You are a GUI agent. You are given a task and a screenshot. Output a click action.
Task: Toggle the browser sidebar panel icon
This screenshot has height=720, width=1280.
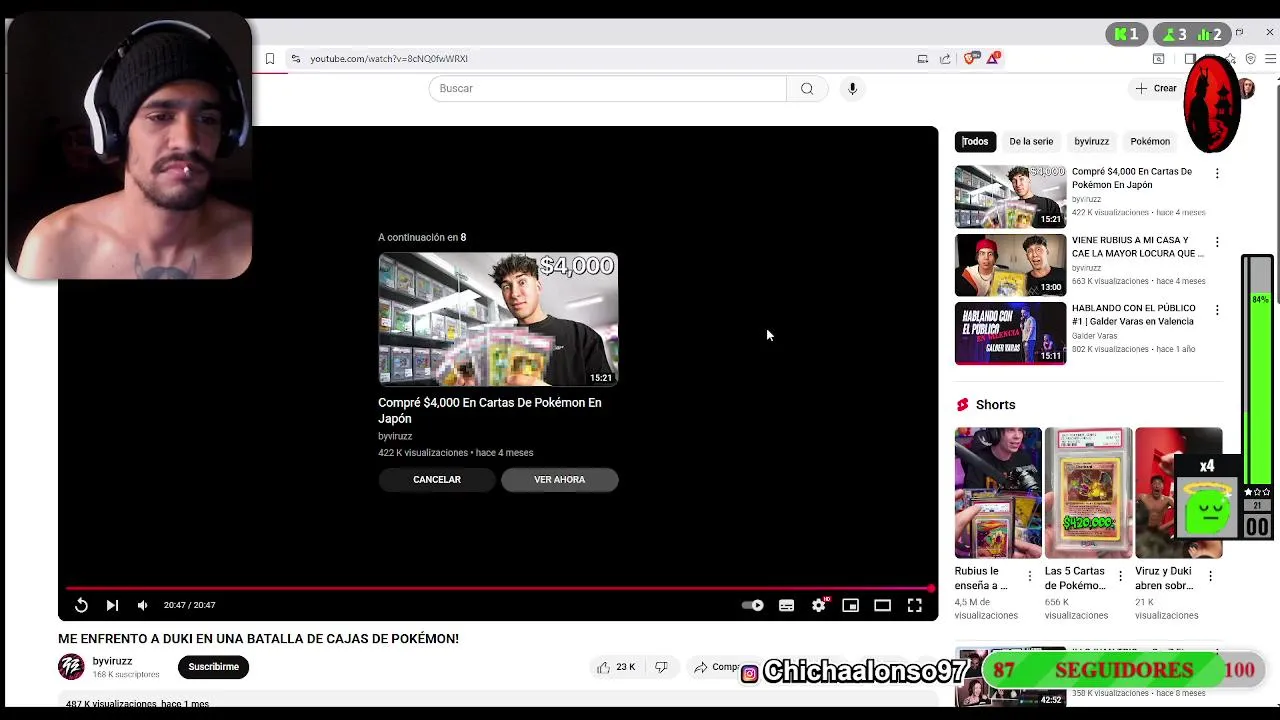tap(1190, 59)
